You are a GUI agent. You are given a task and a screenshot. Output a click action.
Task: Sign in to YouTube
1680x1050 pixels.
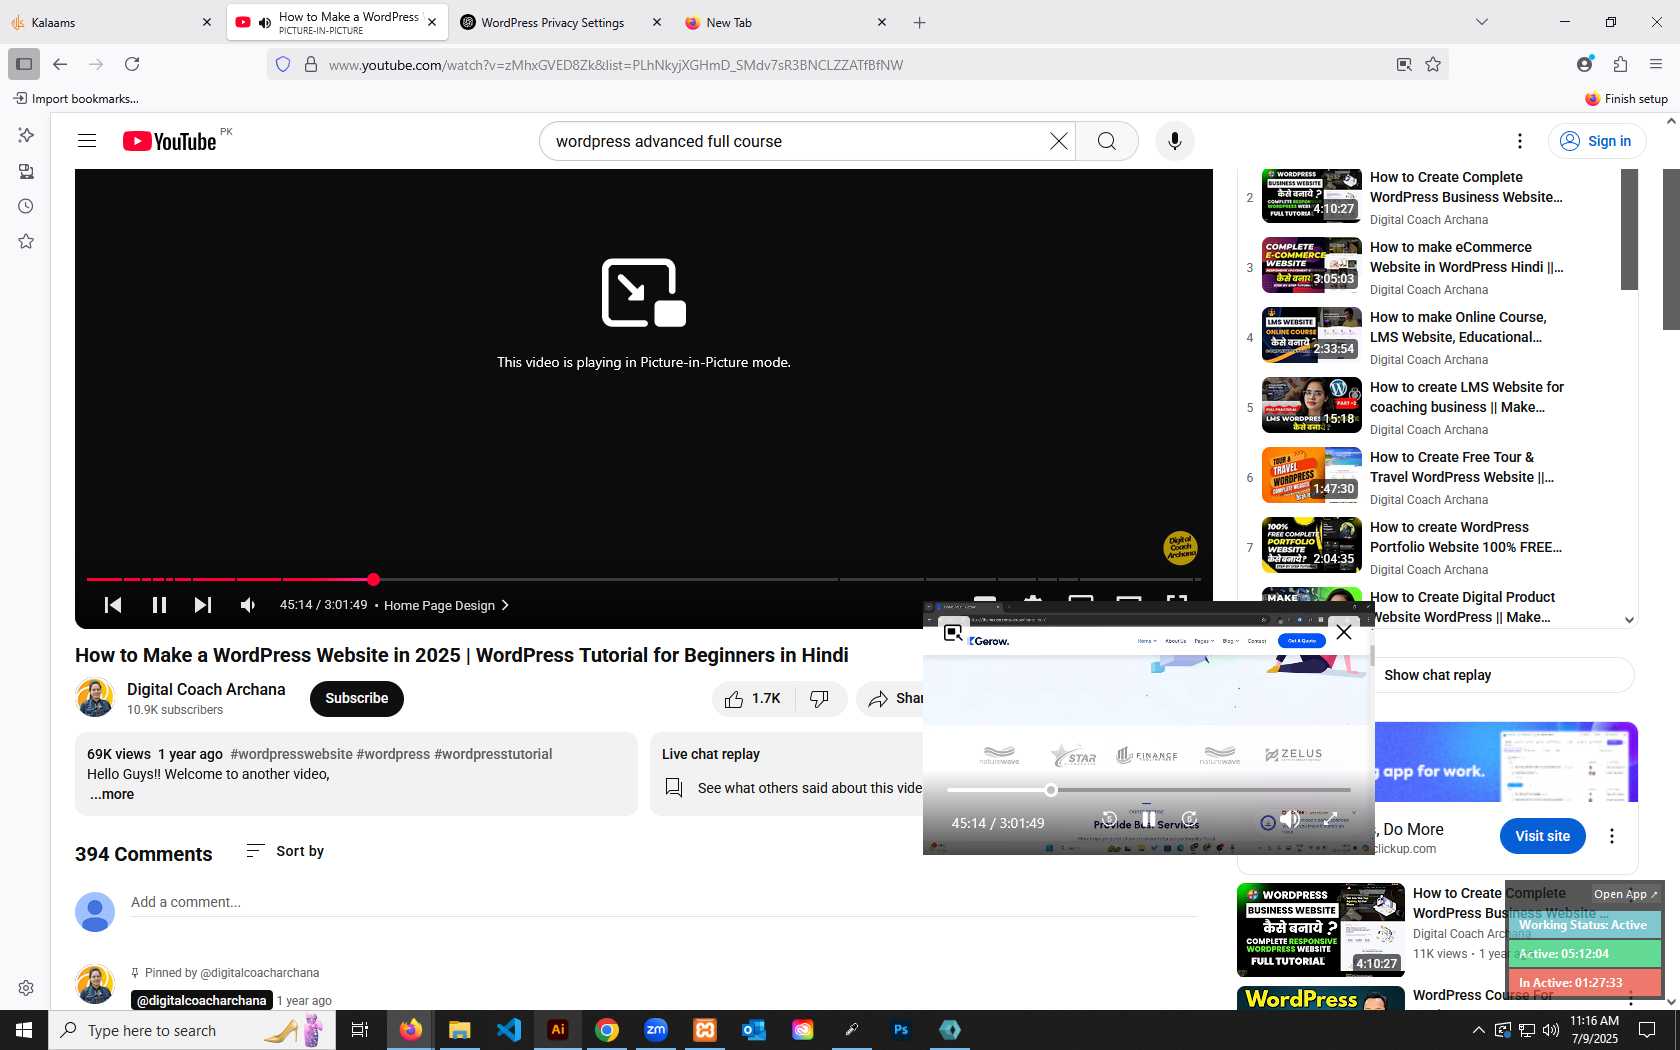coord(1597,141)
